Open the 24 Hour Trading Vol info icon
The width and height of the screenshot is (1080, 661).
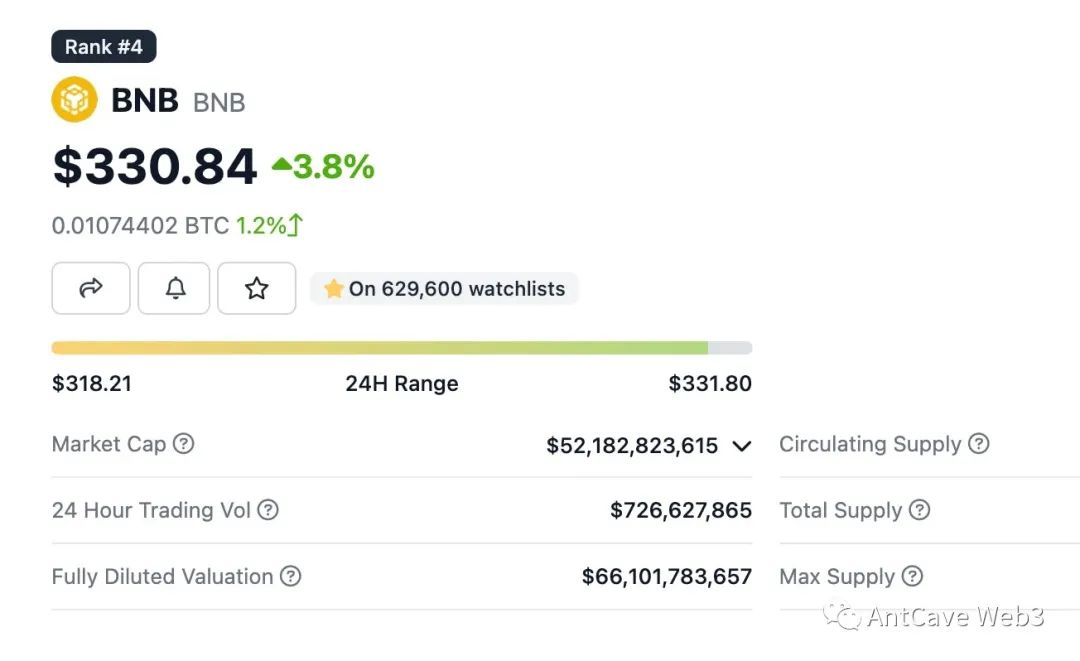pos(268,510)
